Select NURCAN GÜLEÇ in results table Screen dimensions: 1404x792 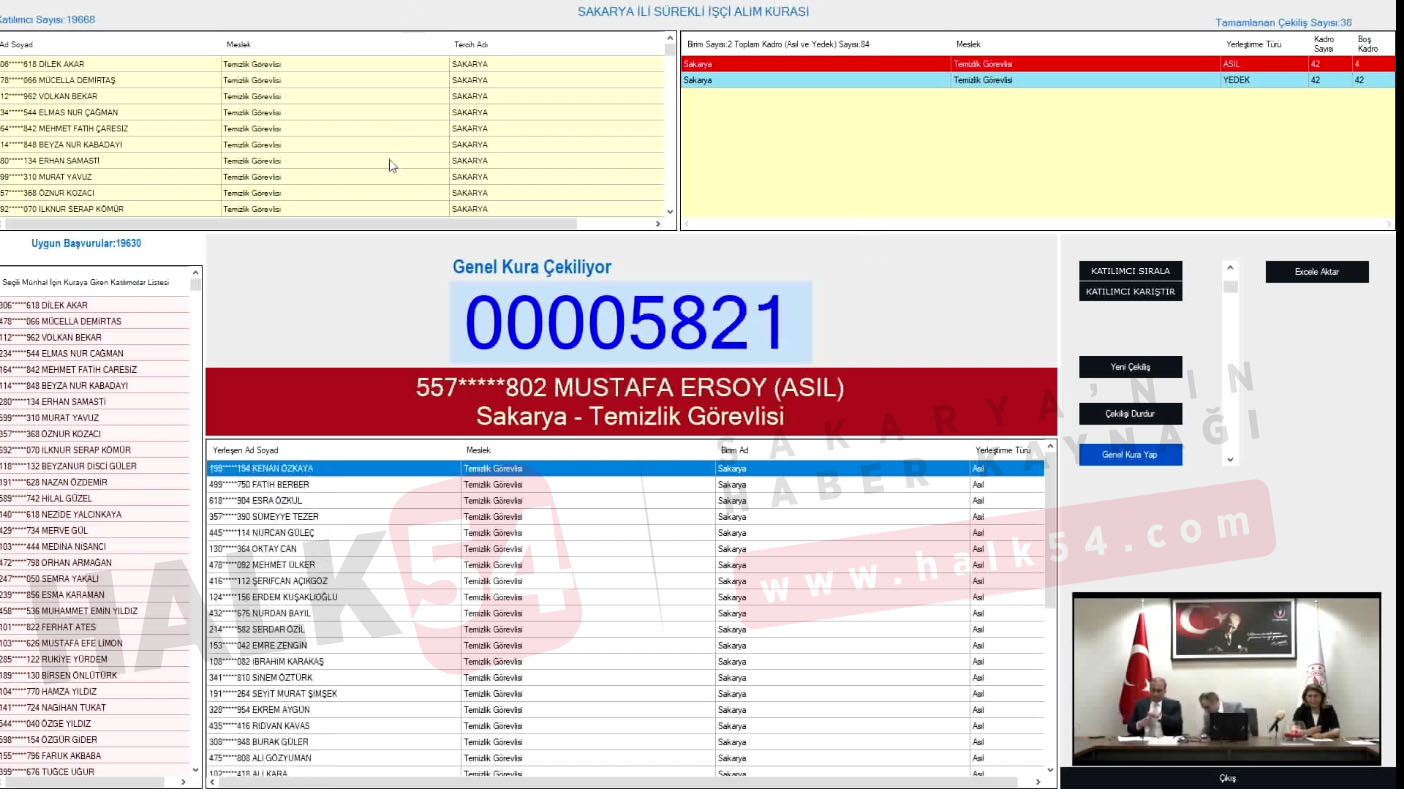coord(625,533)
